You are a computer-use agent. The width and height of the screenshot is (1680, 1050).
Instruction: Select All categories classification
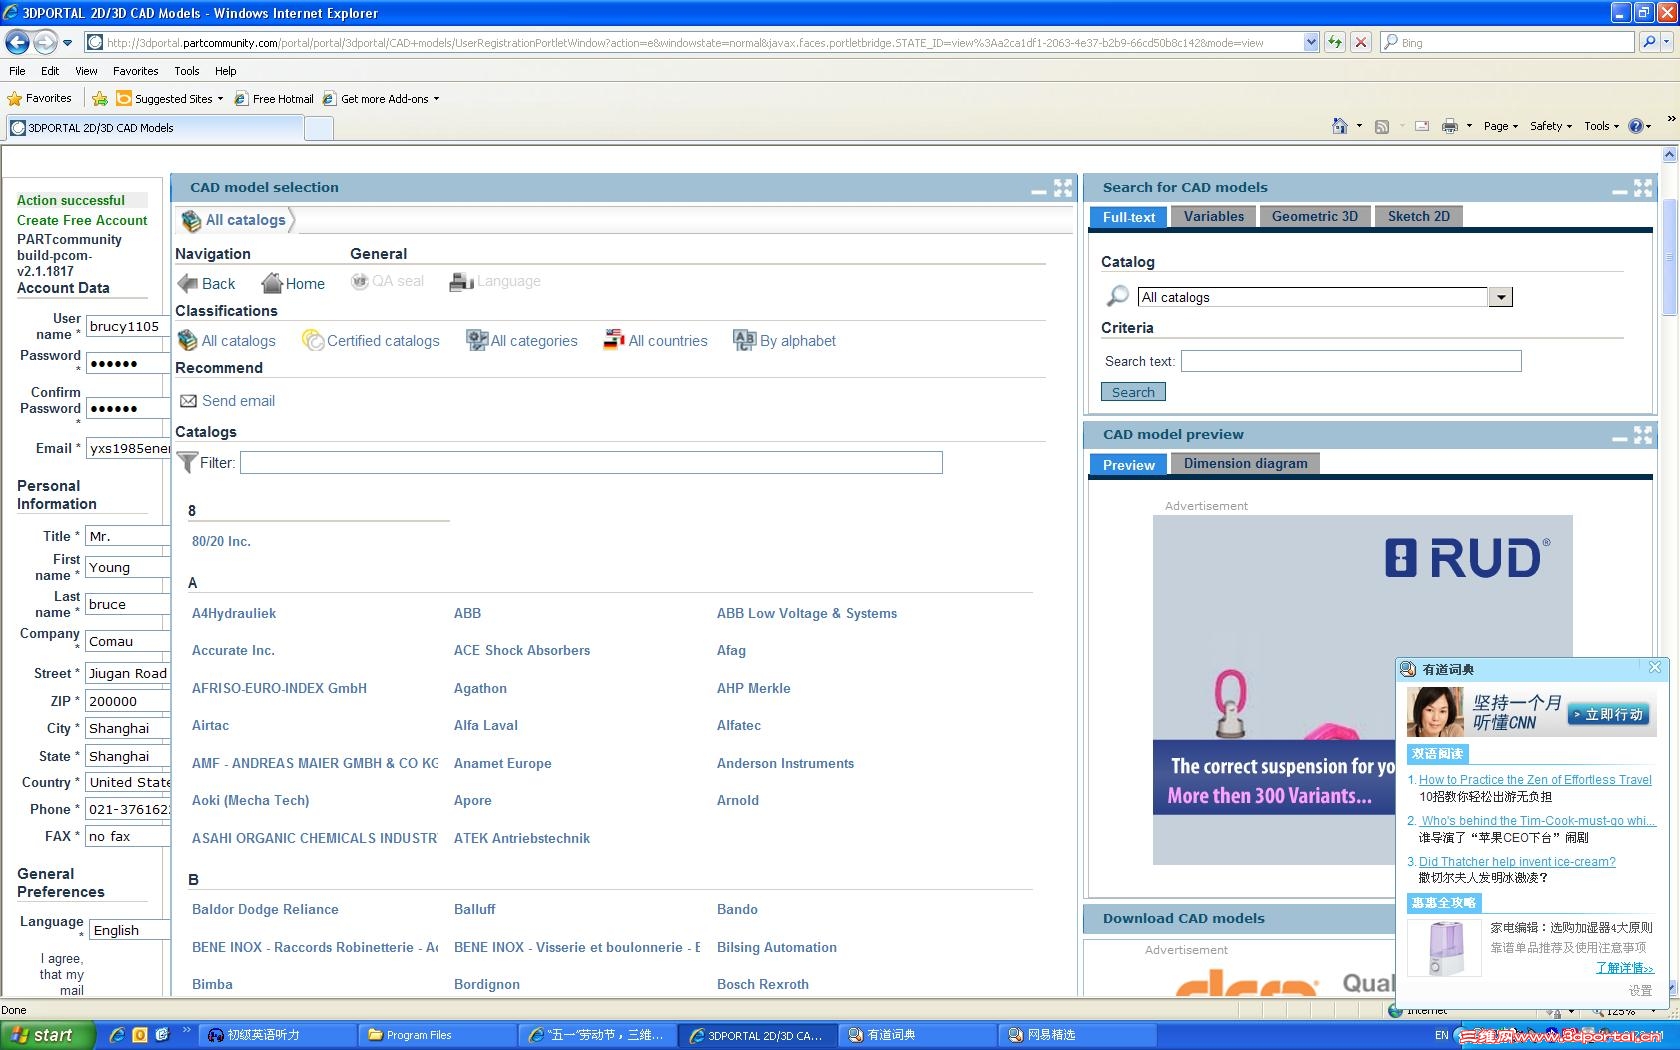click(522, 340)
